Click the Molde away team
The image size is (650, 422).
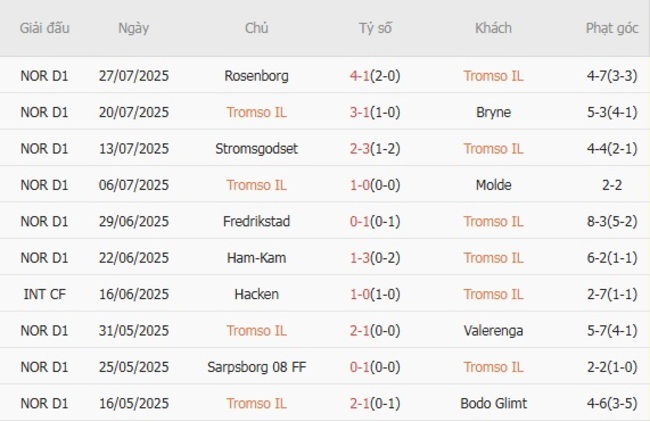493,185
